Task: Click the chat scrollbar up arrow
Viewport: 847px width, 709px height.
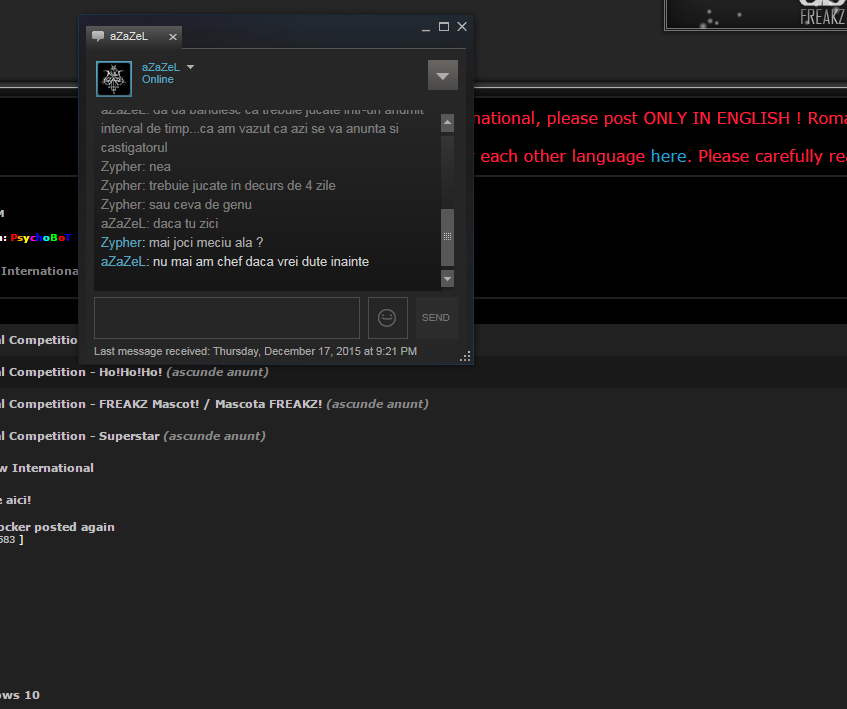Action: 447,123
